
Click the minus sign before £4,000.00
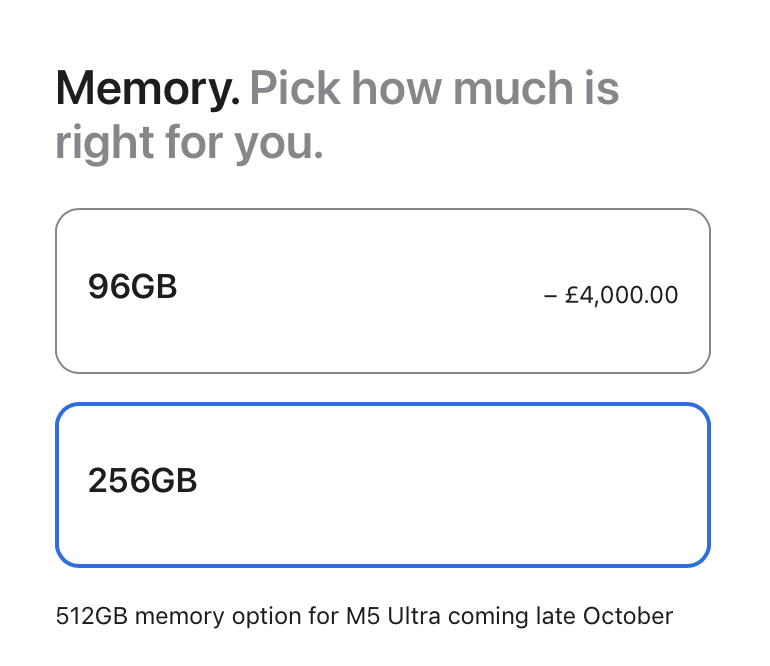(x=550, y=296)
